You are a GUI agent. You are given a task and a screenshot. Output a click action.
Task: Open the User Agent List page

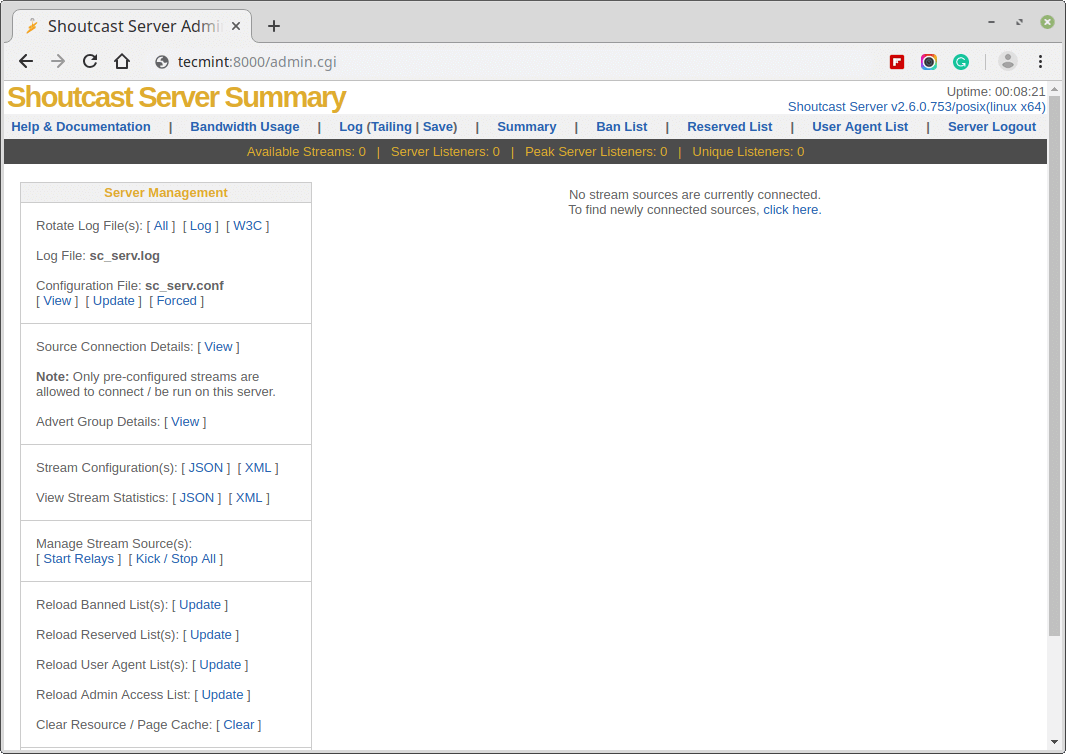click(x=860, y=126)
